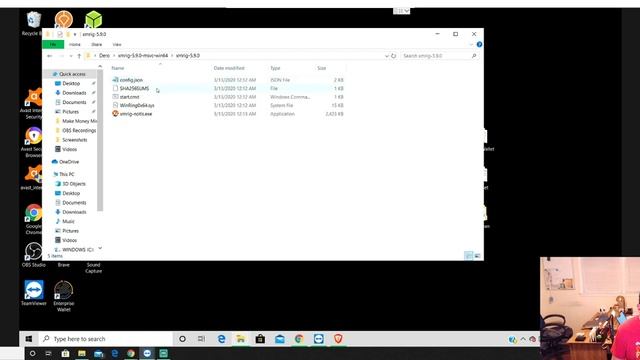The width and height of the screenshot is (640, 360).
Task: Click the magnifier icon in Explorer search box
Action: (474, 56)
